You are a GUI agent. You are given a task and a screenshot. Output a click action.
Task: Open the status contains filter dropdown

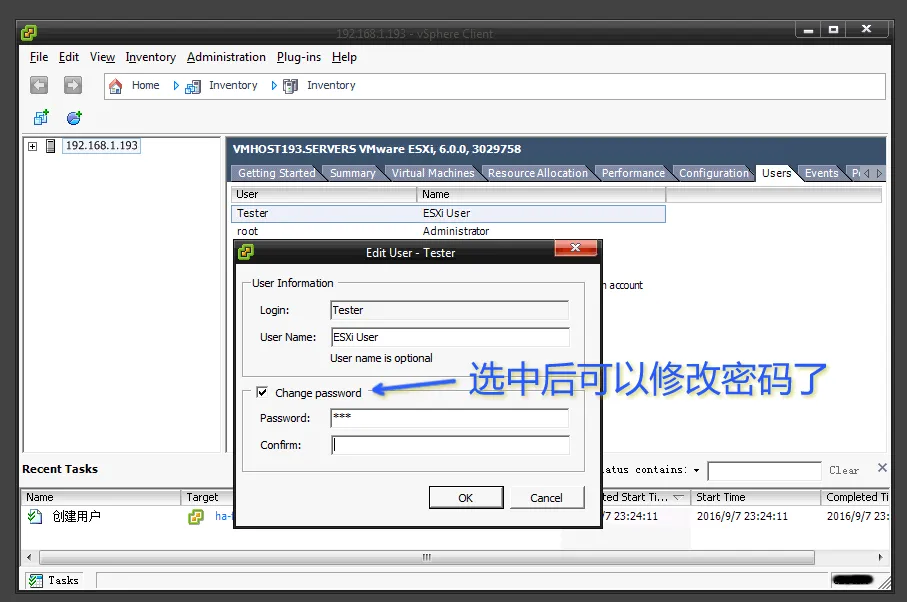click(x=696, y=470)
